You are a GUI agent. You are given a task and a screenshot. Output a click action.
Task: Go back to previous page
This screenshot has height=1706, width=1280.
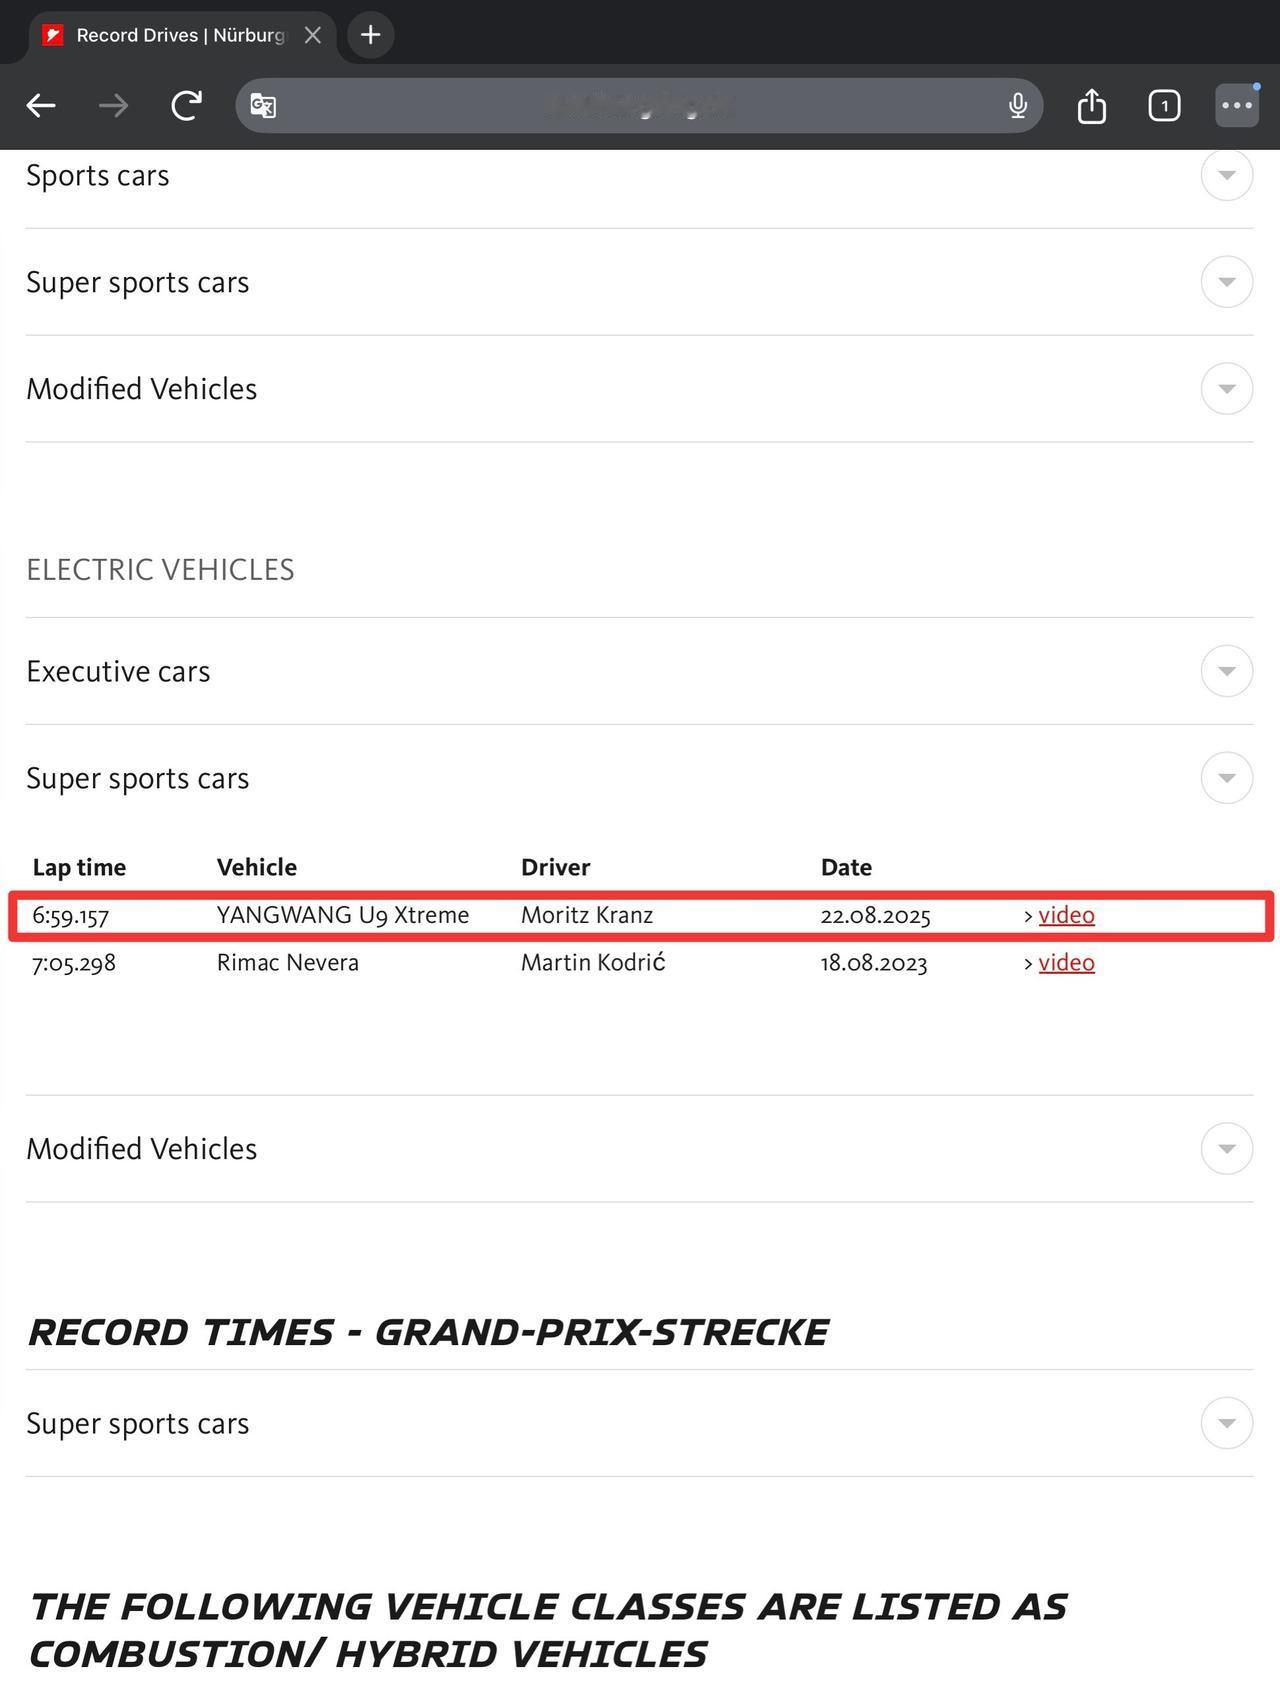click(x=41, y=105)
